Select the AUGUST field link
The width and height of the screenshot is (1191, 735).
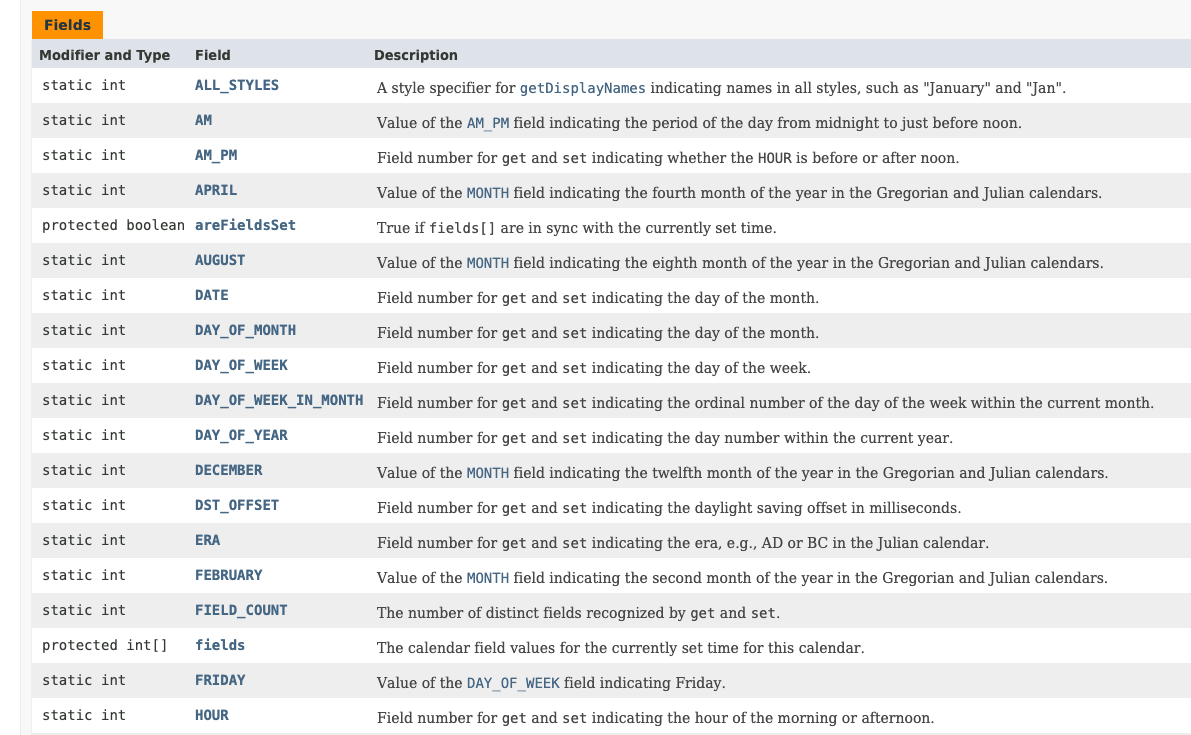click(x=220, y=260)
